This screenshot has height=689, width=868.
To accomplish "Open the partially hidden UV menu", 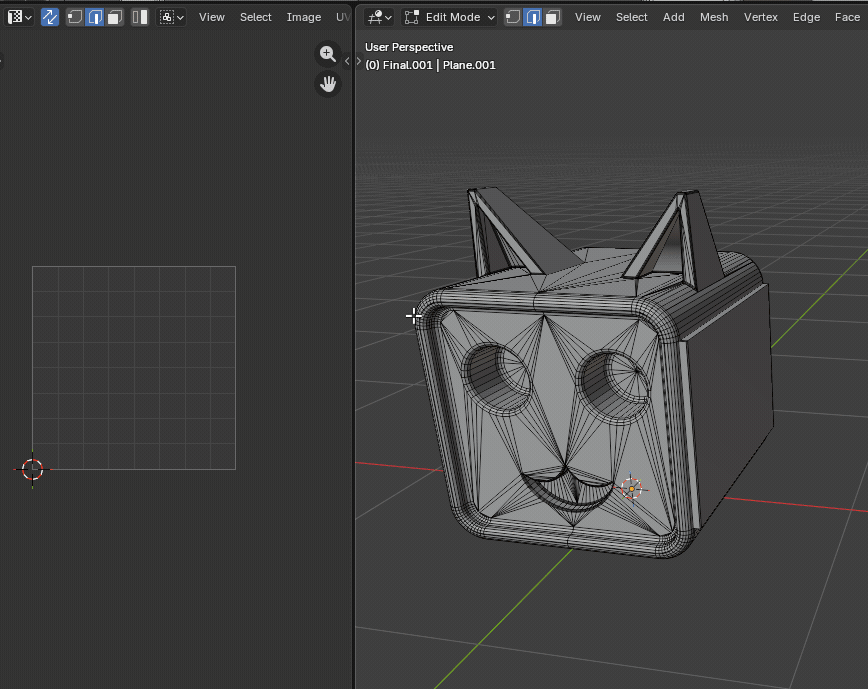I will pos(343,17).
